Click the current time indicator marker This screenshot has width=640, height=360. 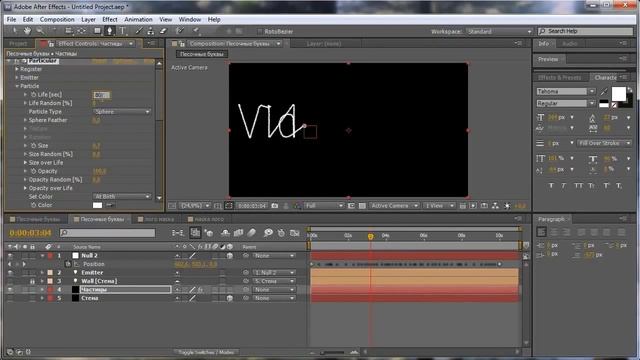click(371, 236)
